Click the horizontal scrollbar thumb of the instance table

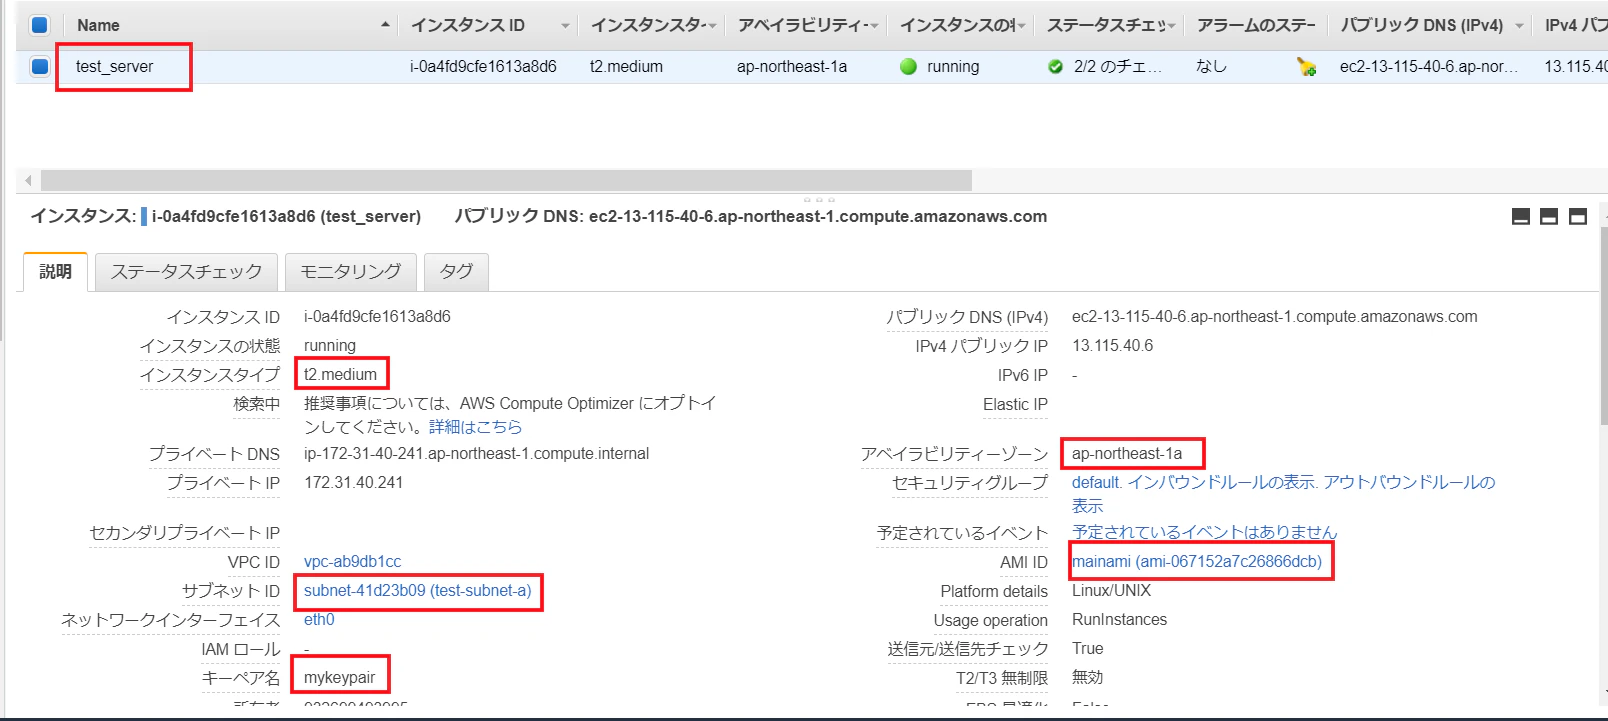click(x=506, y=180)
